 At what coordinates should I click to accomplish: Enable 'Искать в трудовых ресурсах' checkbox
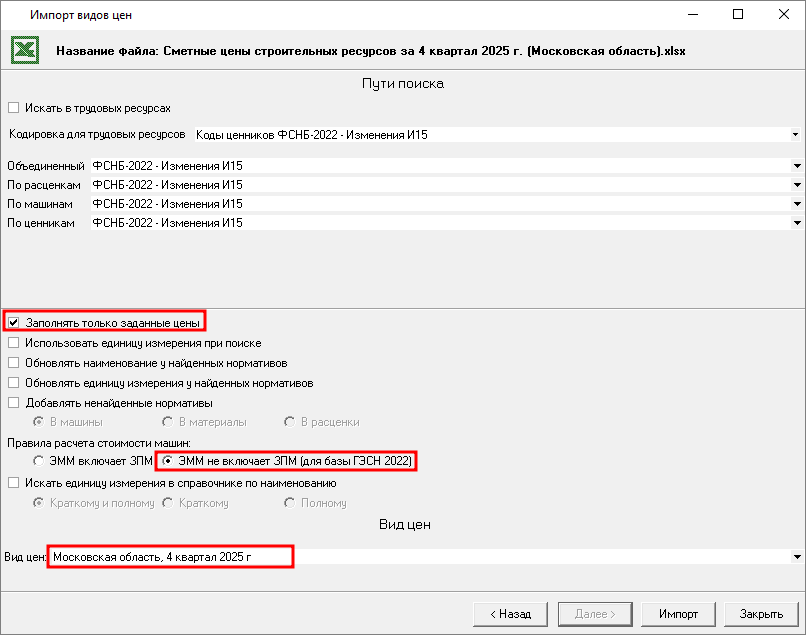(x=14, y=108)
